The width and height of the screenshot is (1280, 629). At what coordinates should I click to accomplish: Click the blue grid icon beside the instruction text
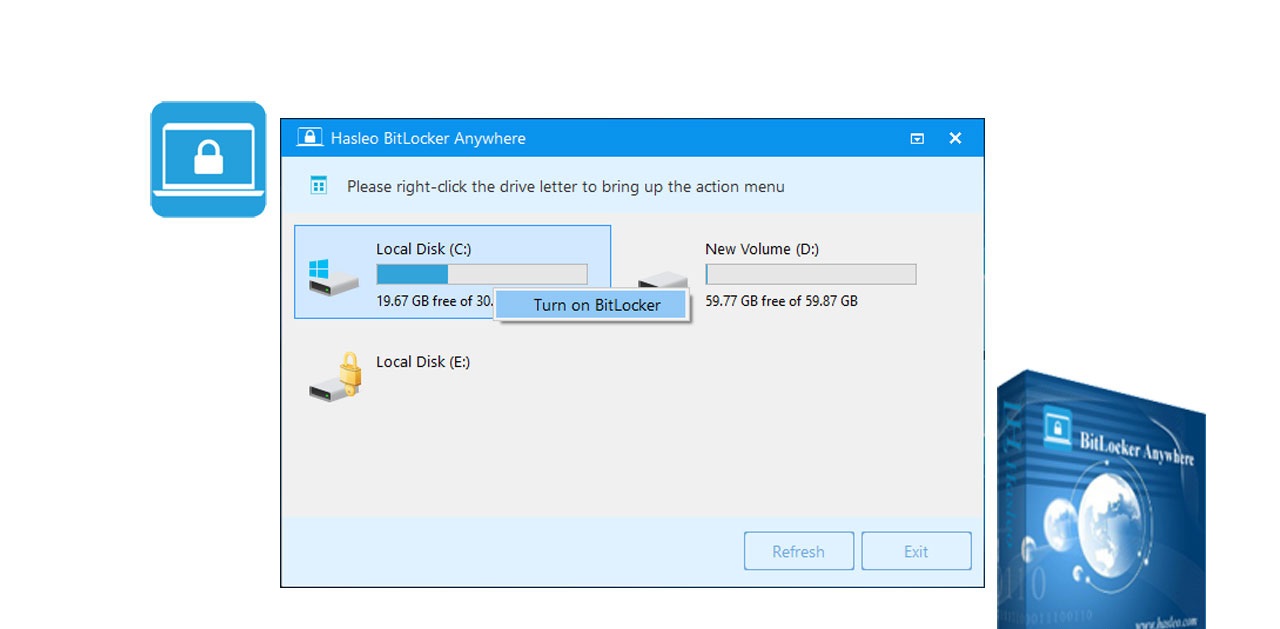pyautogui.click(x=318, y=186)
